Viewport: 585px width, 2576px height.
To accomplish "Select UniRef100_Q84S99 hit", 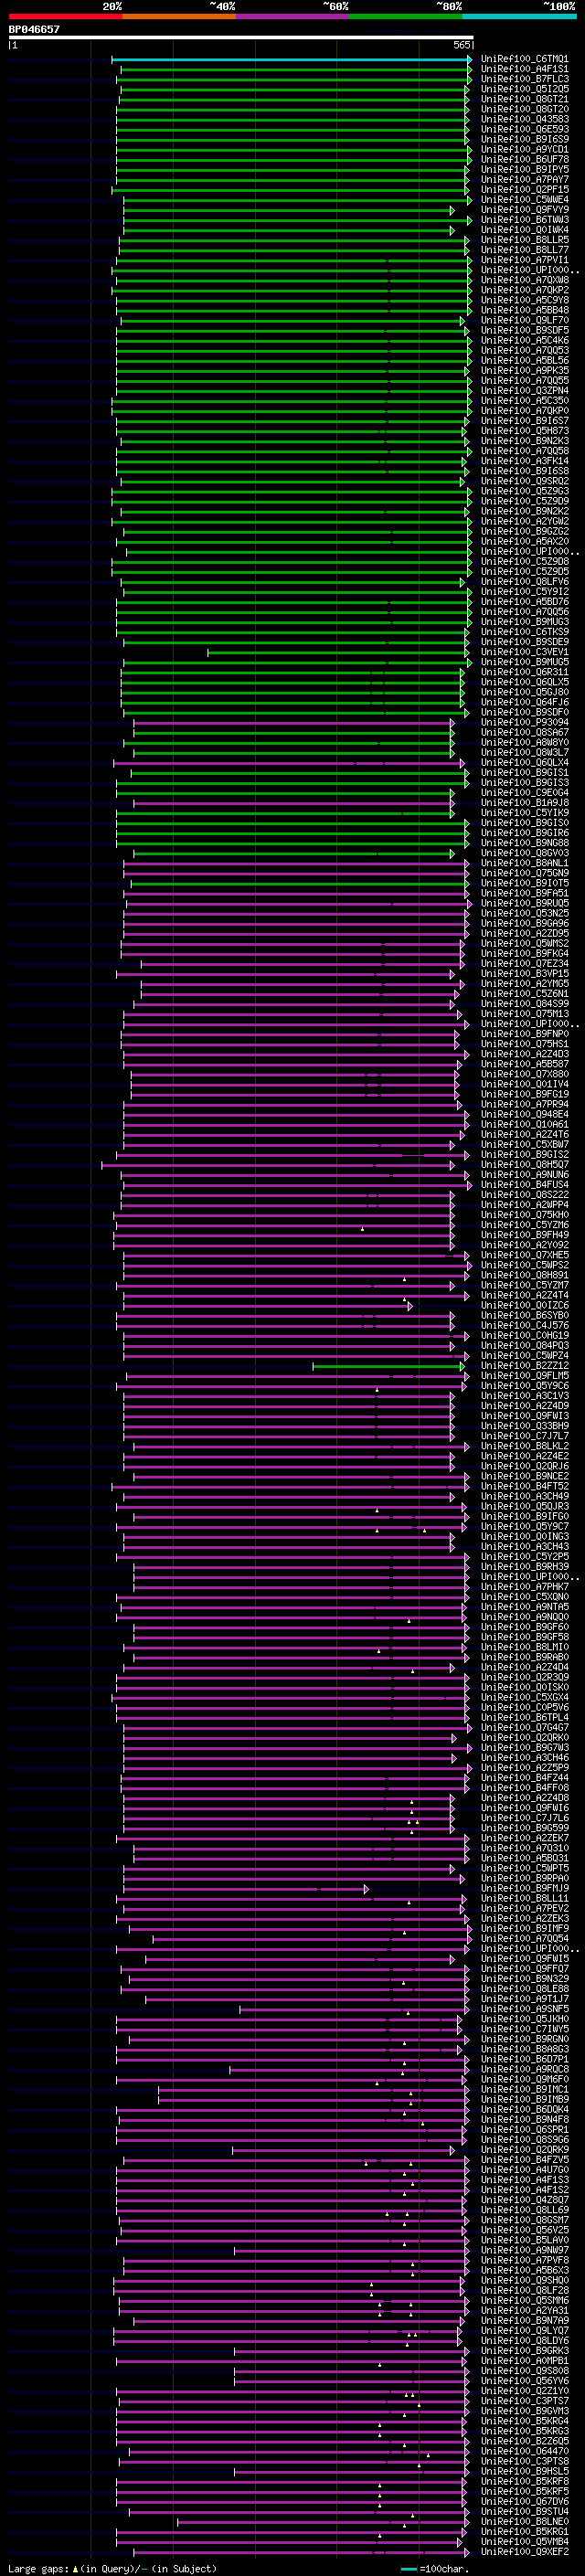I will [x=525, y=1004].
